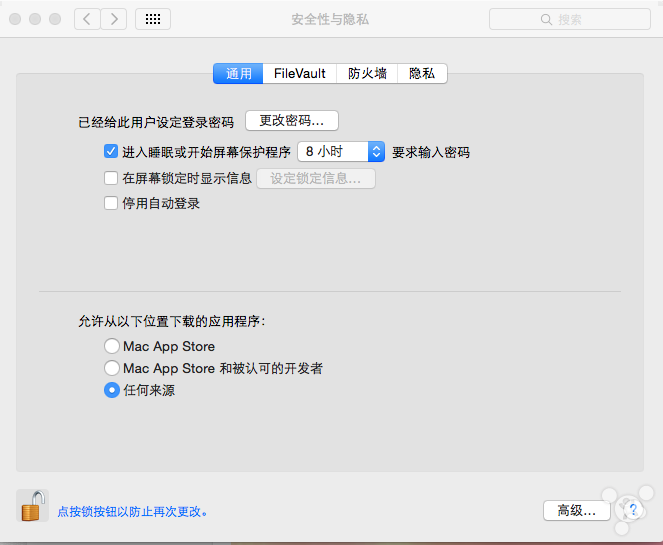
Task: Go back with the left arrow button
Action: 87,19
